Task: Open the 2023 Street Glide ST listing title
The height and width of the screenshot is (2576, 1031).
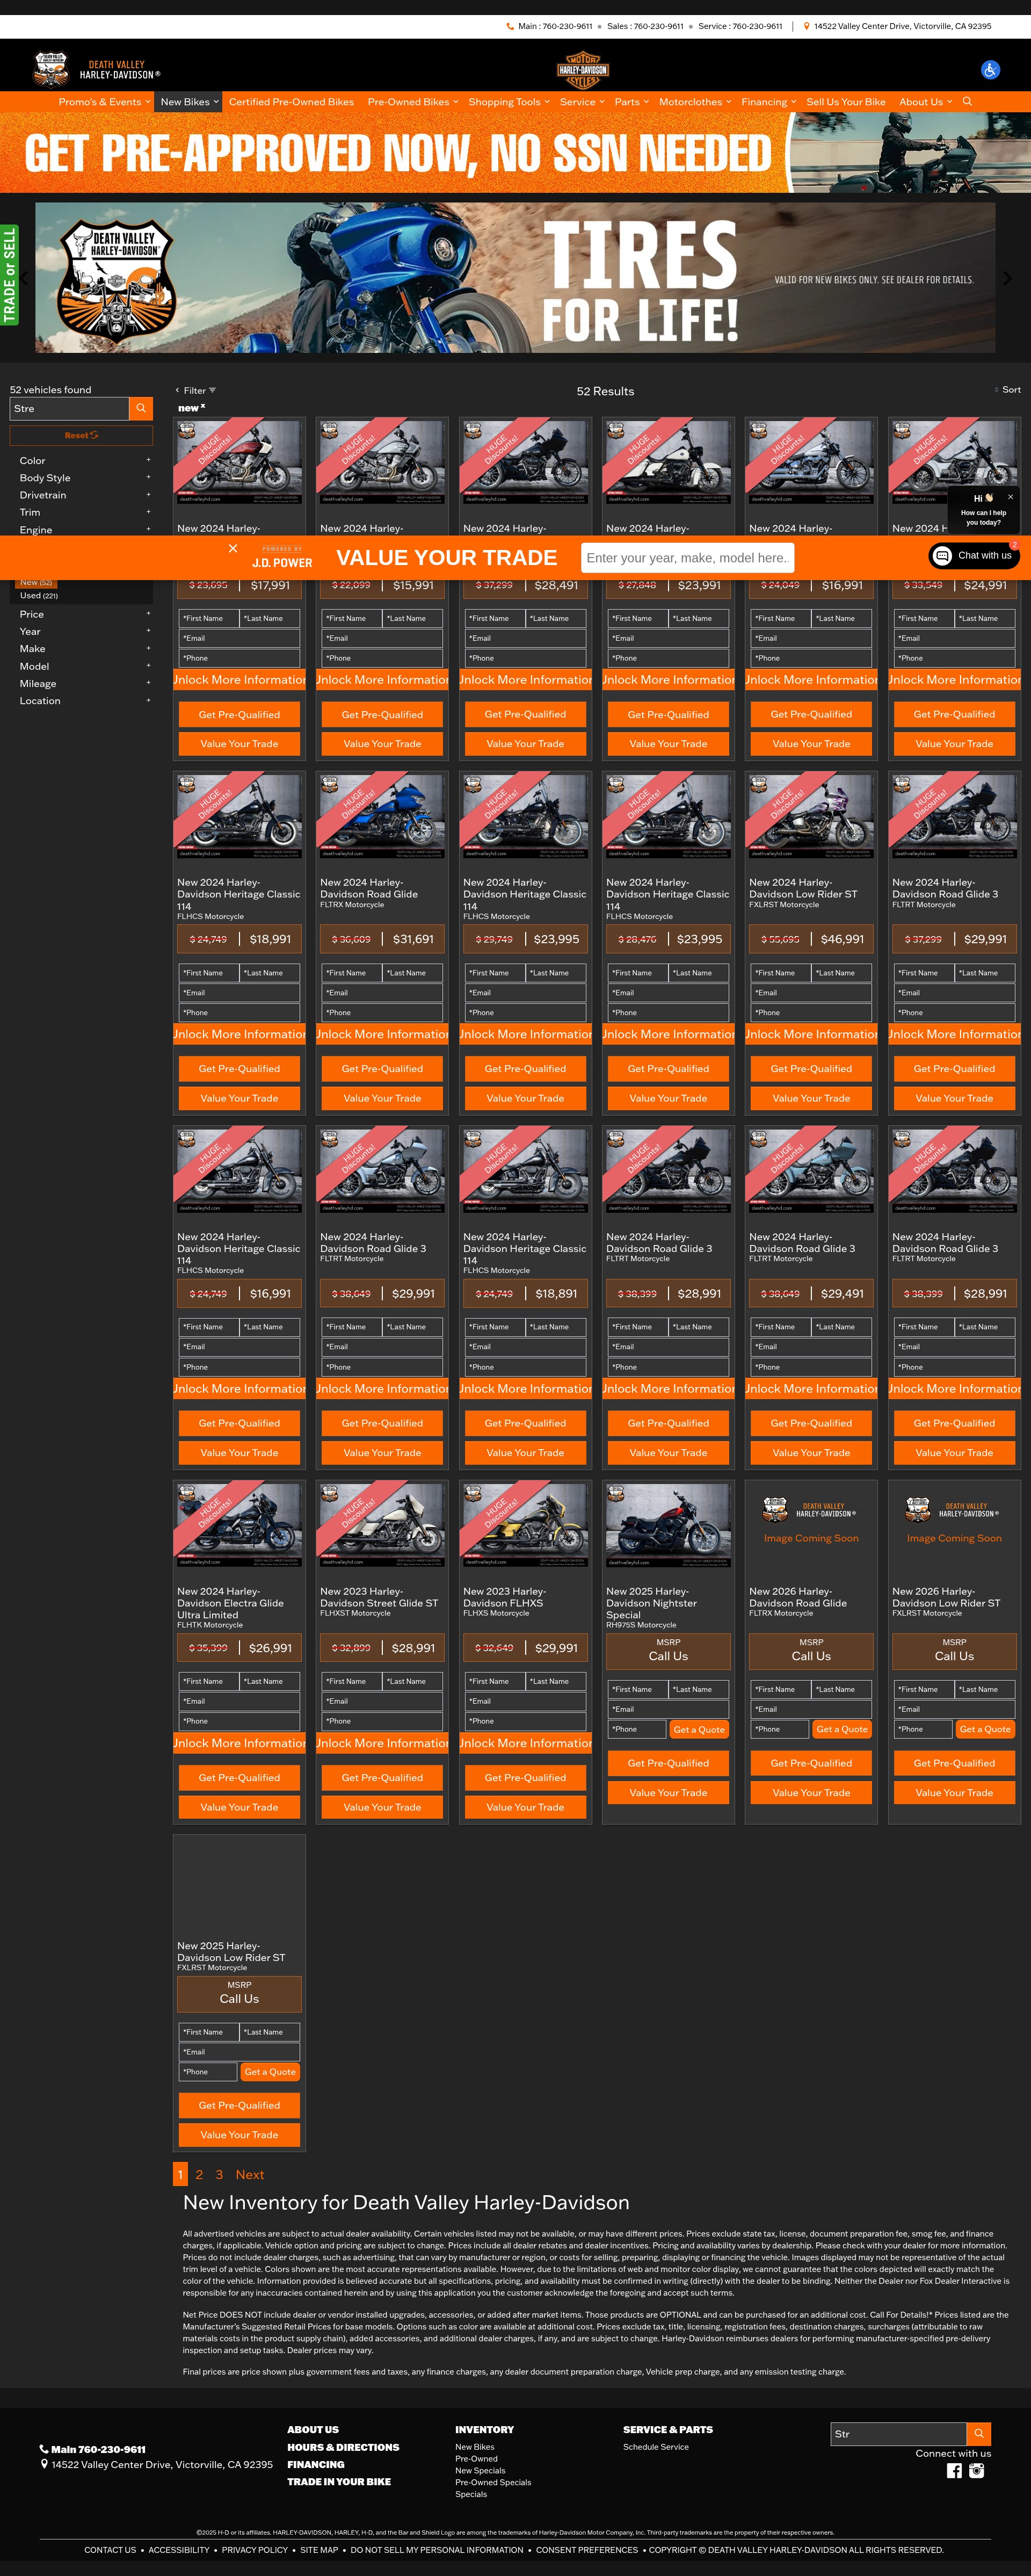Action: 379,1597
